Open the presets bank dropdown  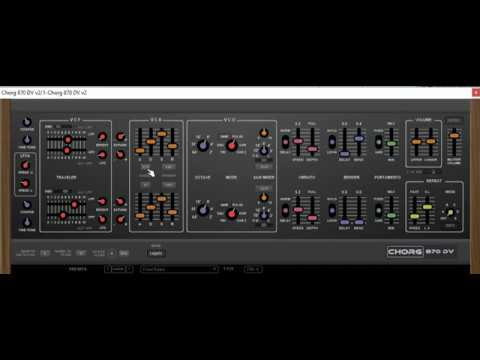[x=118, y=269]
